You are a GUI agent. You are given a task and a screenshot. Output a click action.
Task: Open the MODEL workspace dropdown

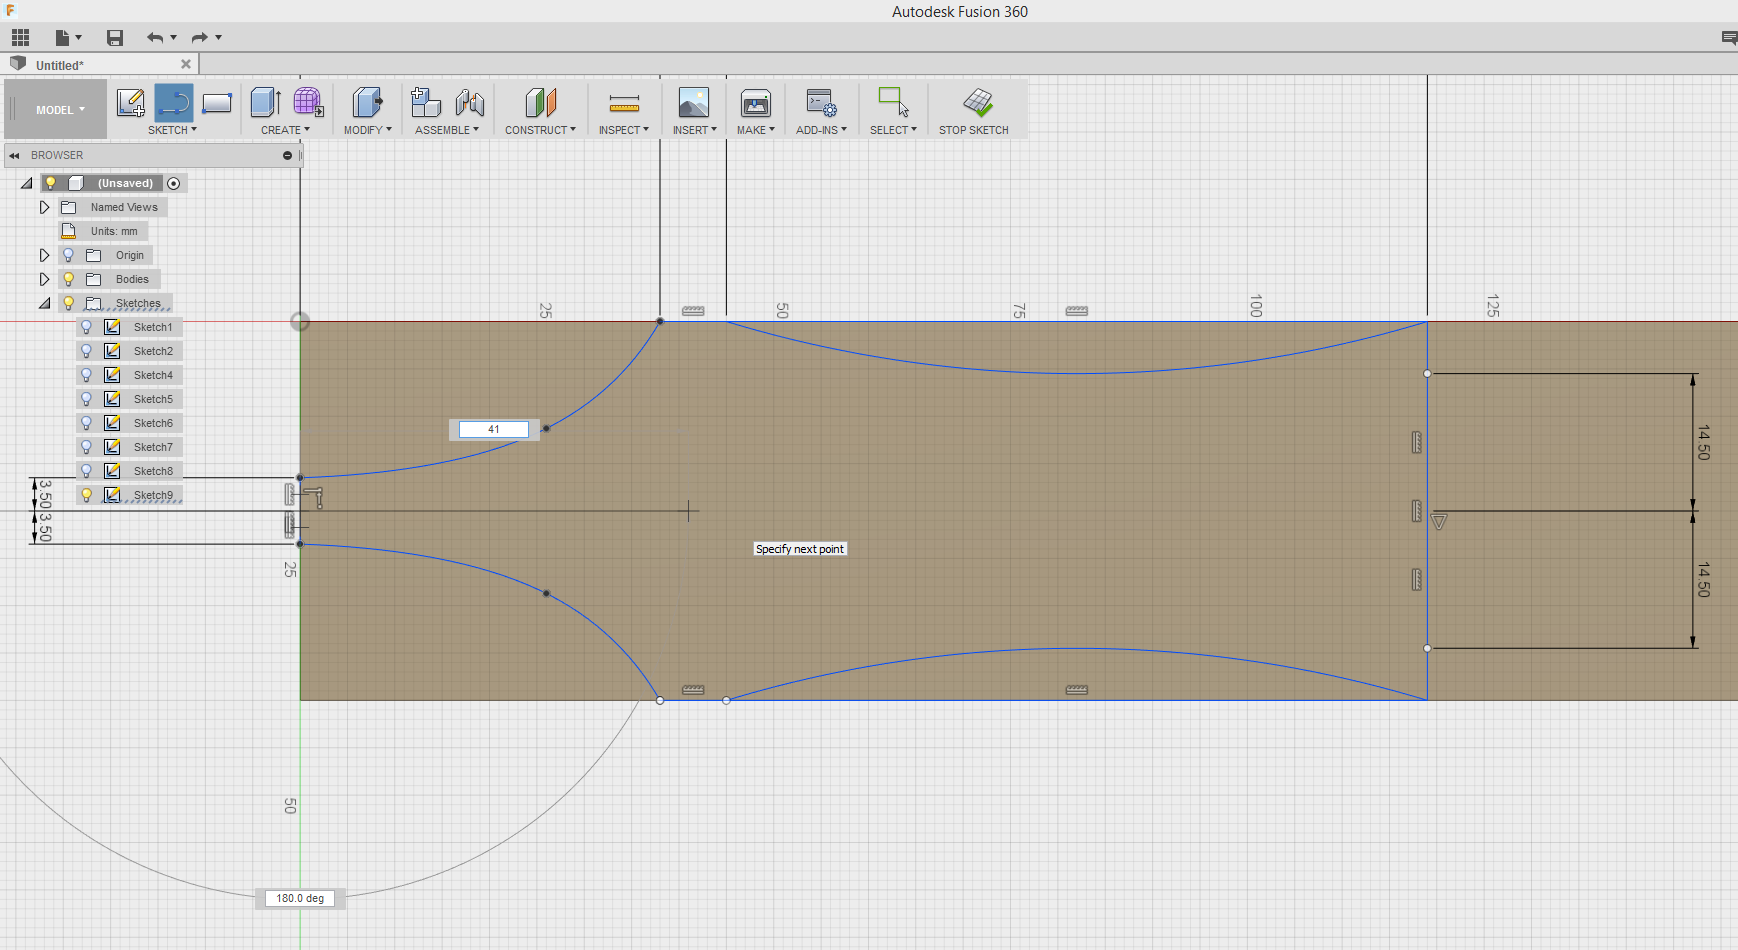56,110
